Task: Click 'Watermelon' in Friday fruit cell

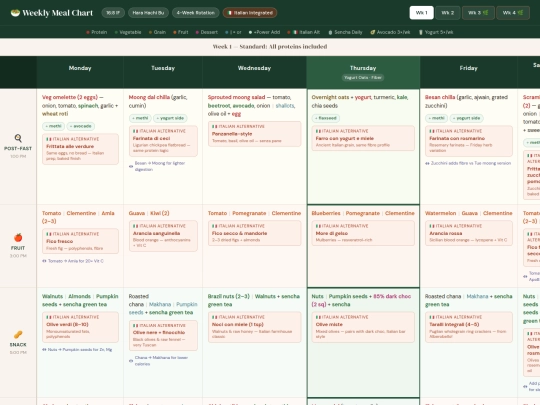Action: click(x=440, y=213)
